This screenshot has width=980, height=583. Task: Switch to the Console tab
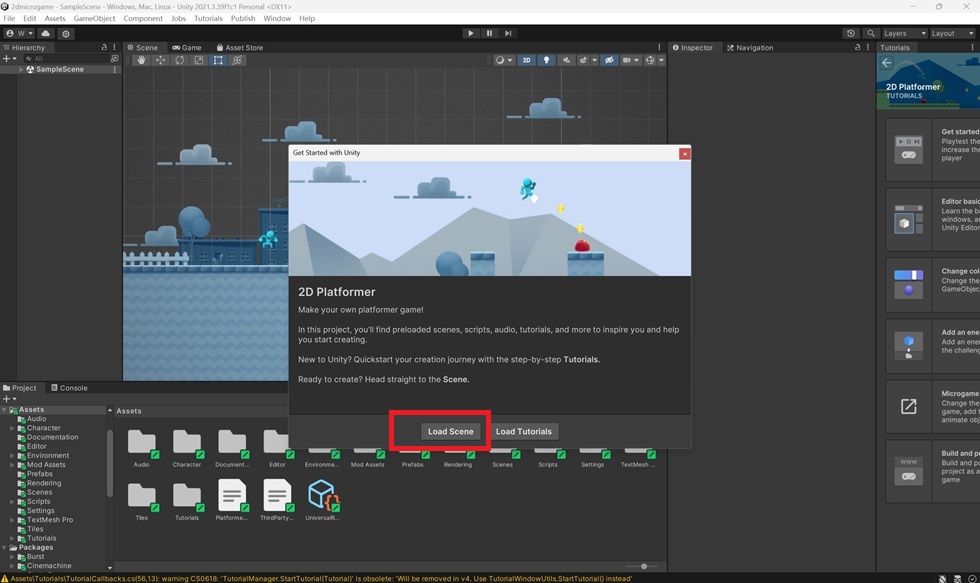click(x=69, y=388)
